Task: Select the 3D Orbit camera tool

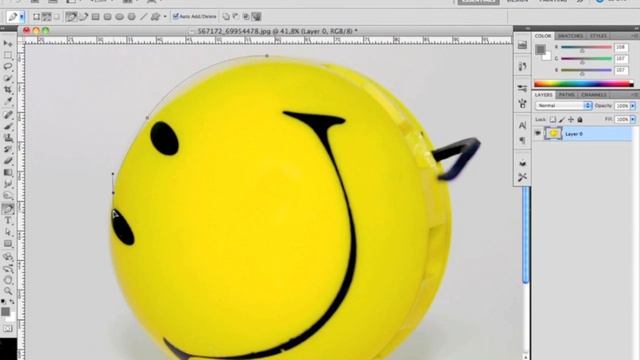Action: click(8, 269)
